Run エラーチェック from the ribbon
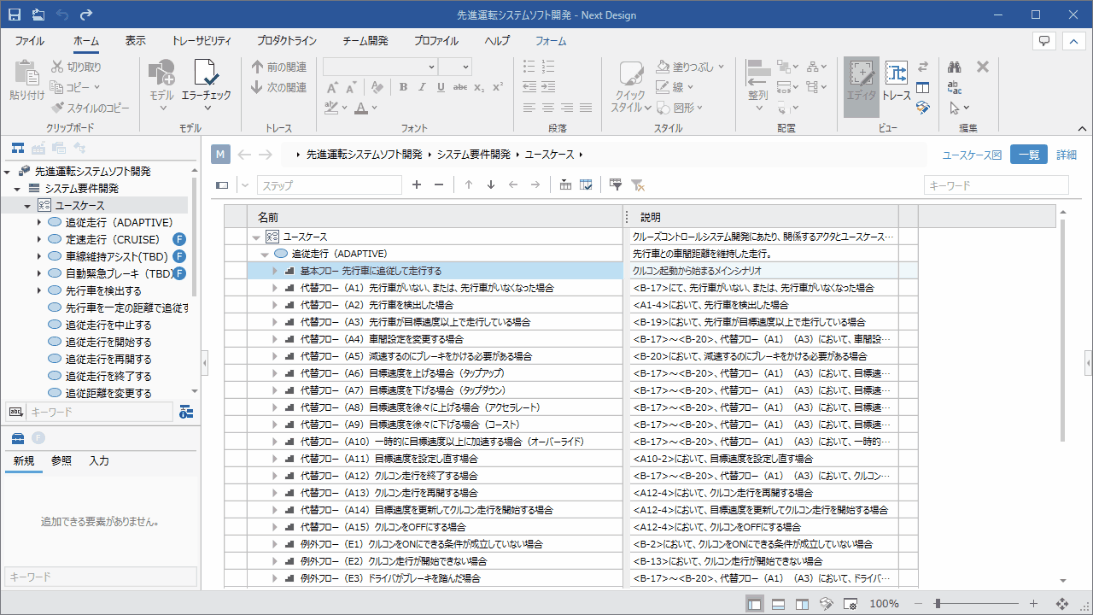Viewport: 1093px width, 615px height. [x=206, y=84]
